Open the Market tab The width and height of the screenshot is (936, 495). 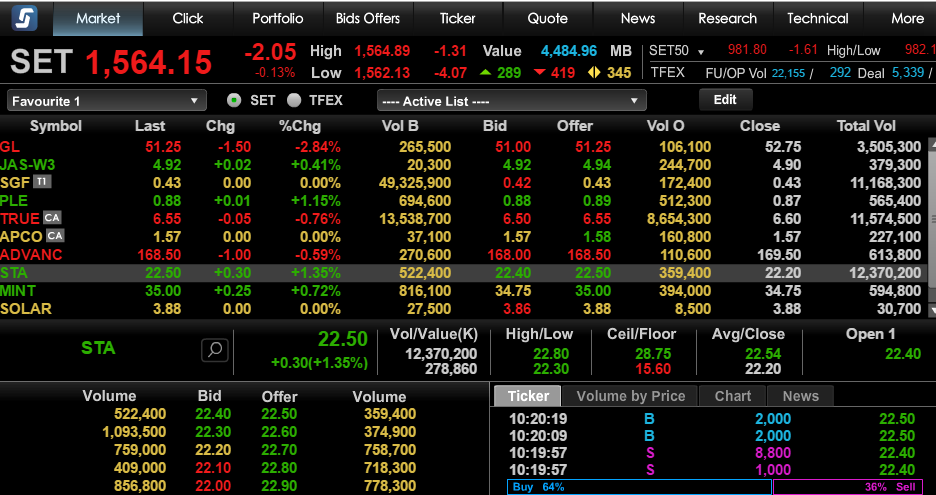pyautogui.click(x=98, y=19)
